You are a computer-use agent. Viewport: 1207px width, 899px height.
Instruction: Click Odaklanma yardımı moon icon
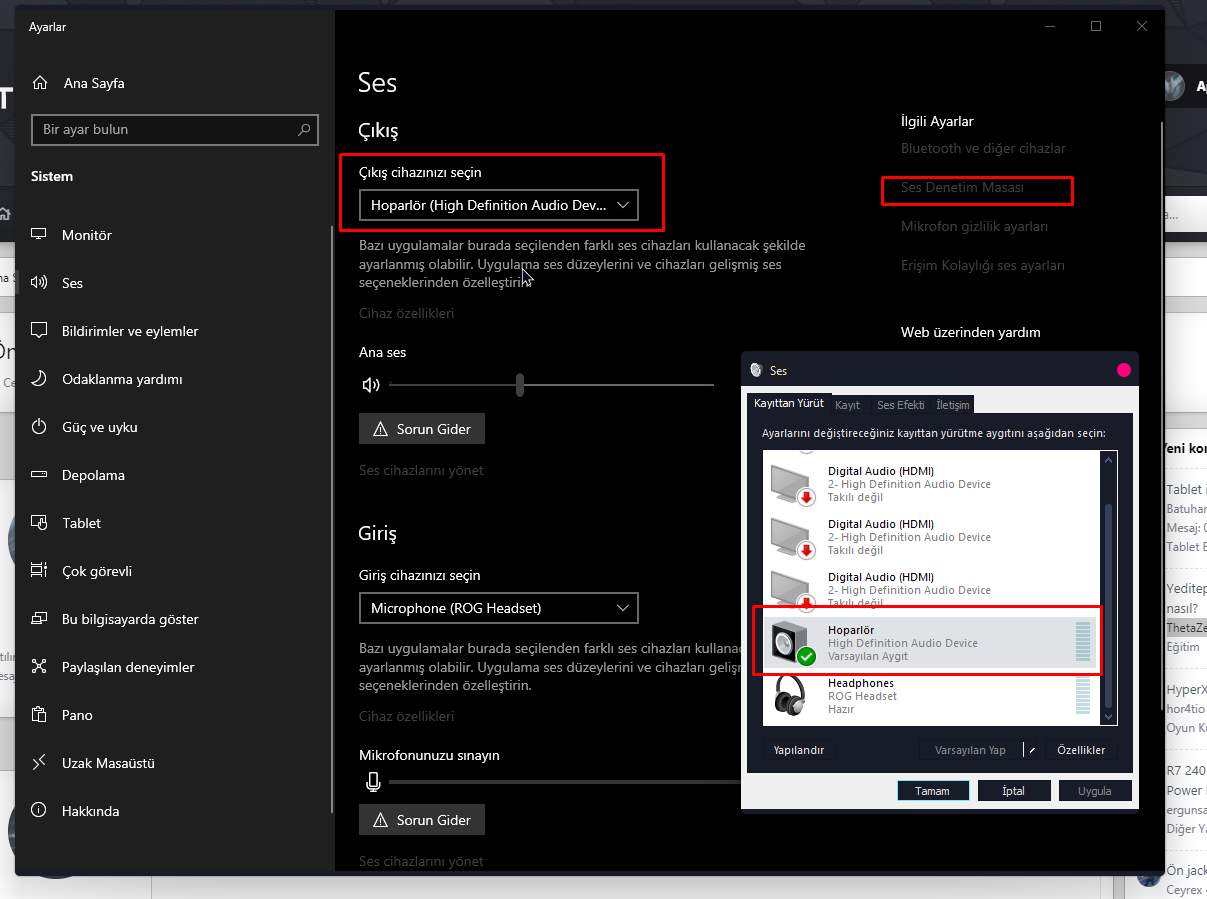[40, 379]
